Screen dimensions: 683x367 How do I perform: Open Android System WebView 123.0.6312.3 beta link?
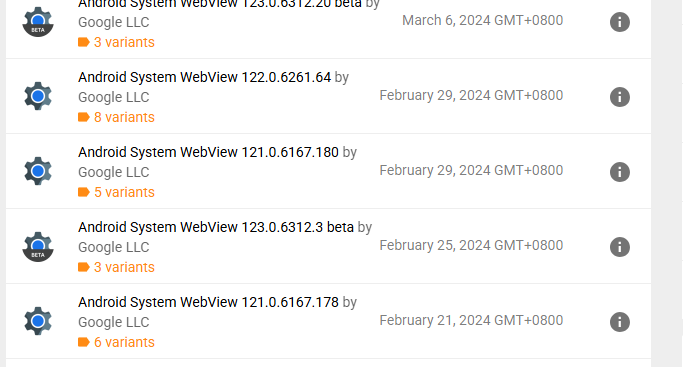pos(216,227)
